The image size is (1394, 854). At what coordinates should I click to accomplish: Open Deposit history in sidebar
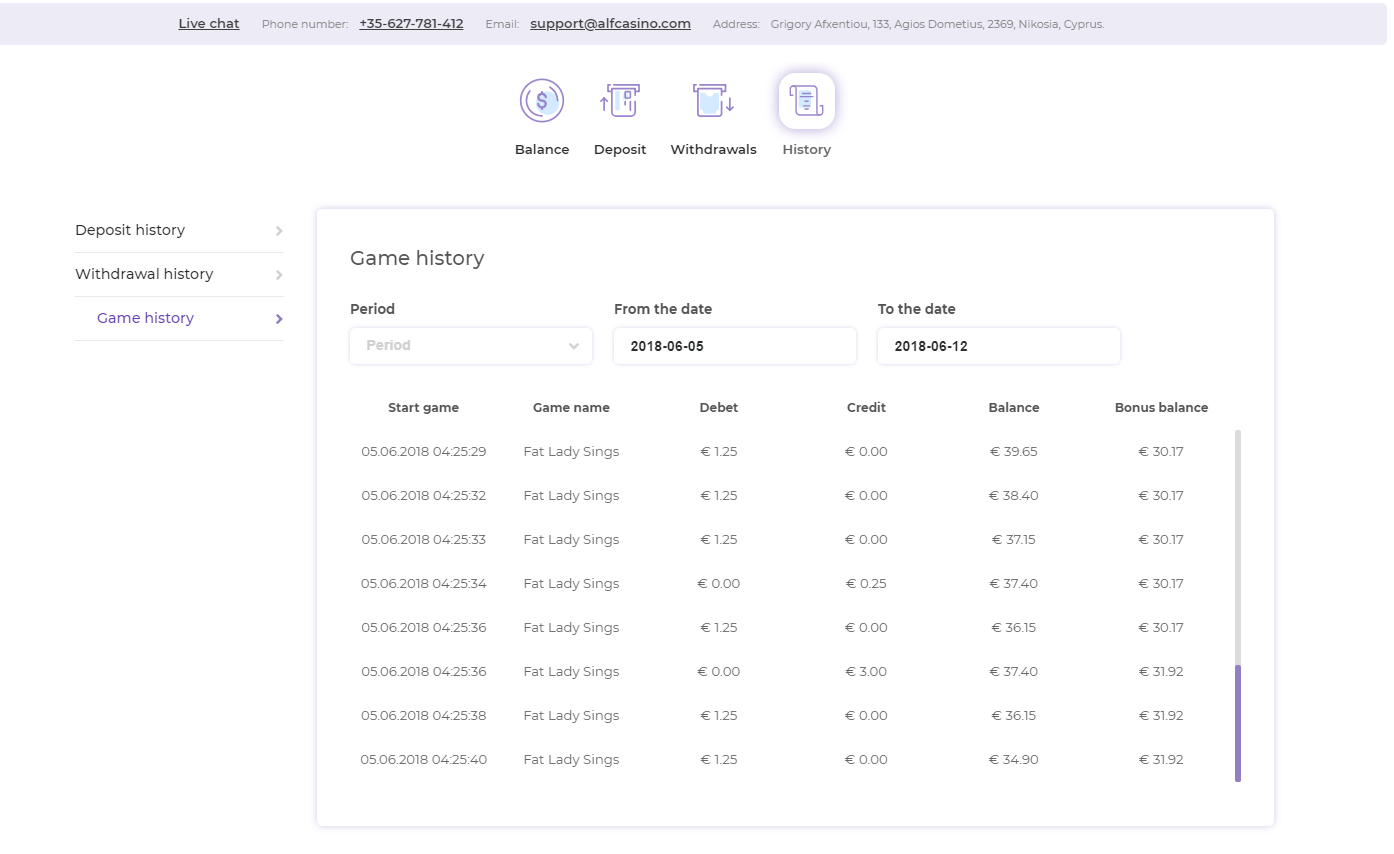[179, 230]
